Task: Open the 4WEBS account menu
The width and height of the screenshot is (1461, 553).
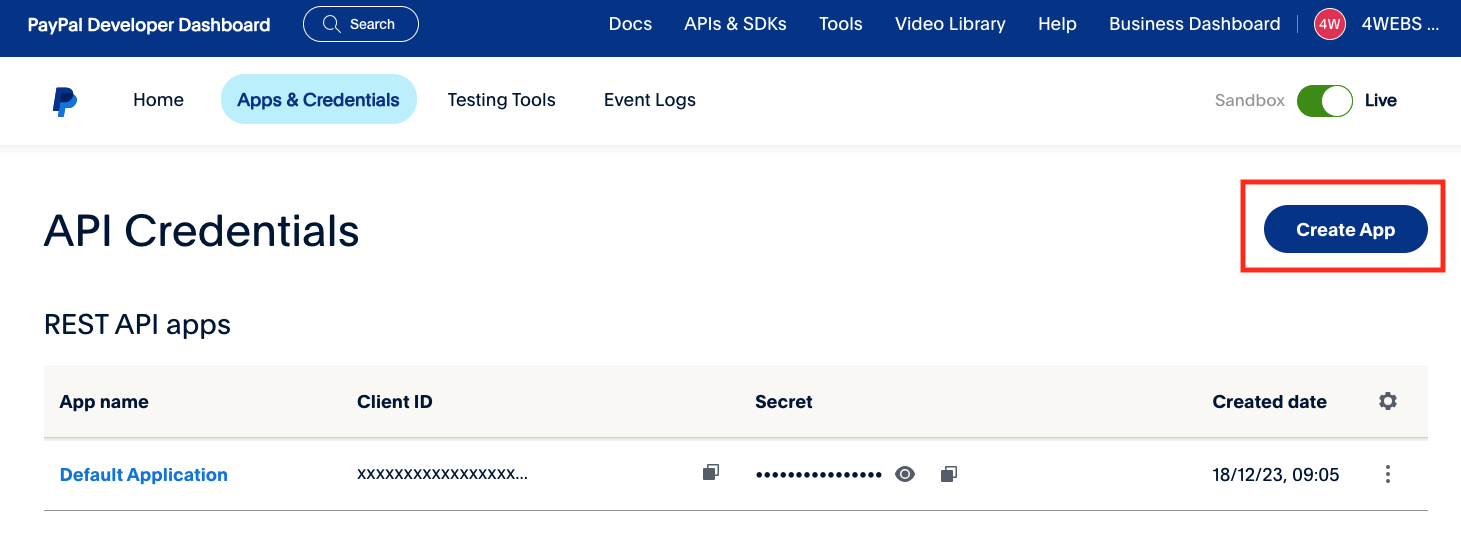Action: [x=1401, y=24]
